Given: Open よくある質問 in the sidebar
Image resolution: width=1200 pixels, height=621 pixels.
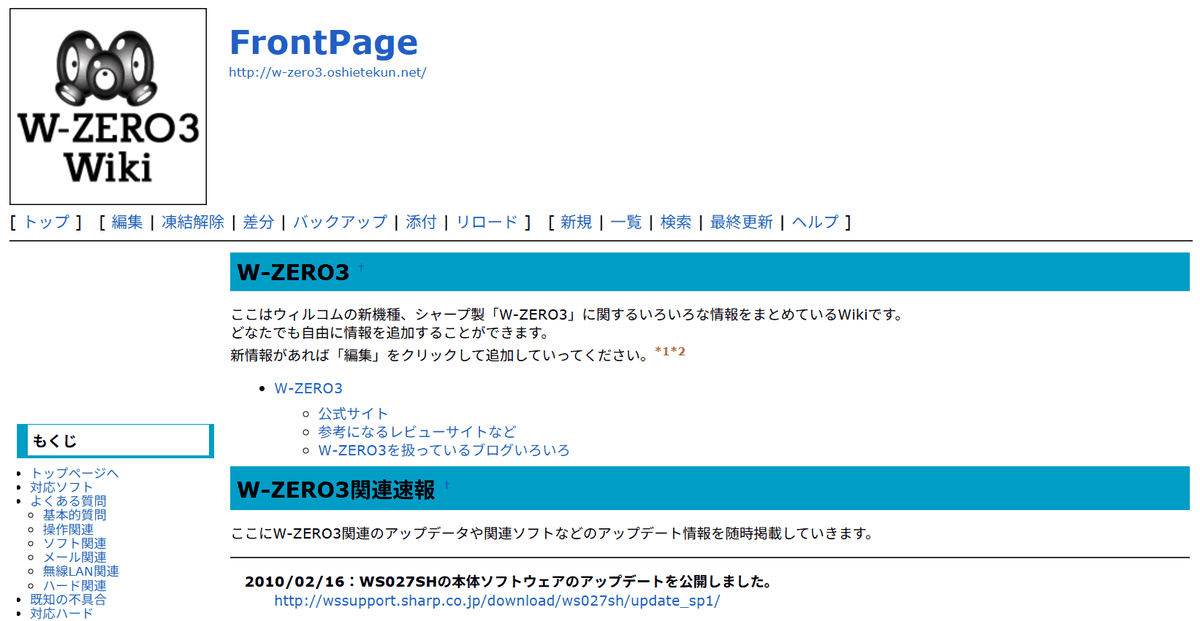Looking at the screenshot, I should click(68, 501).
